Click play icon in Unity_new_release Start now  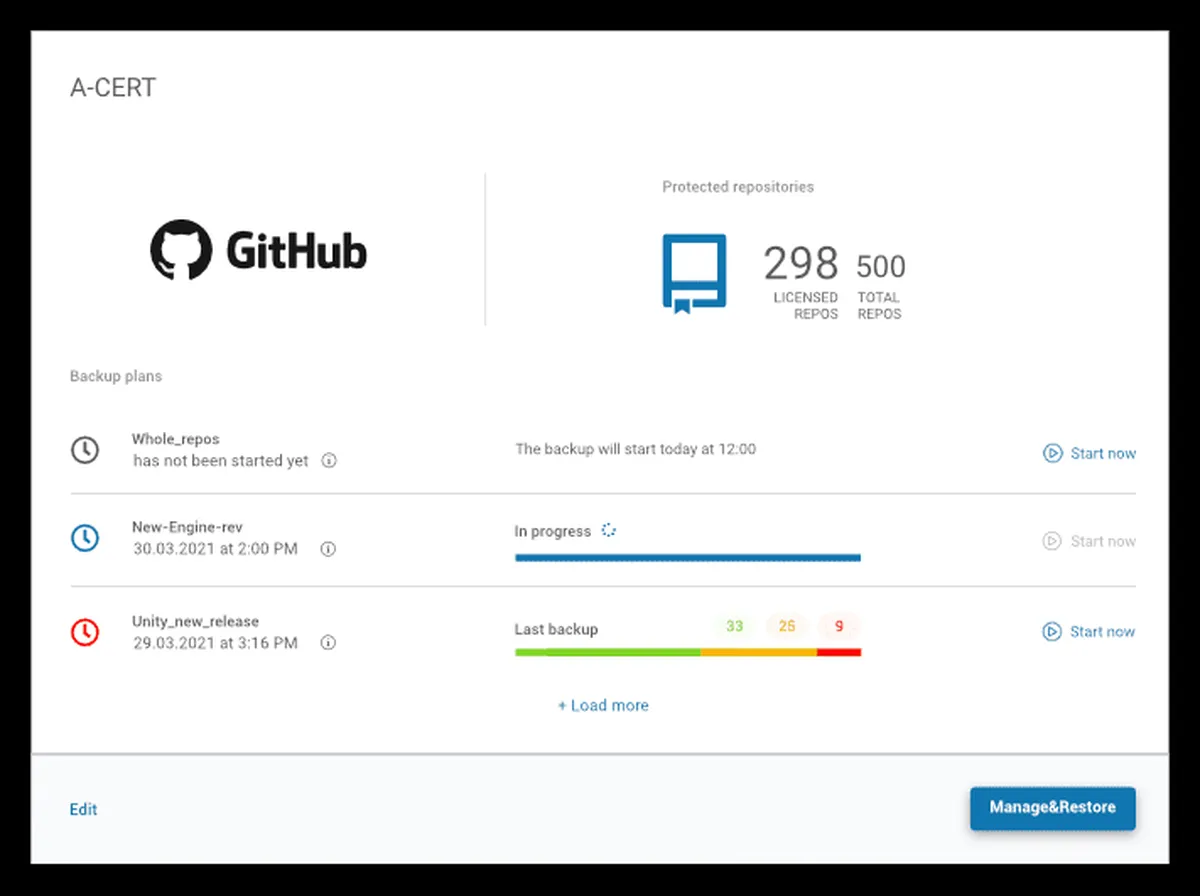point(1052,631)
